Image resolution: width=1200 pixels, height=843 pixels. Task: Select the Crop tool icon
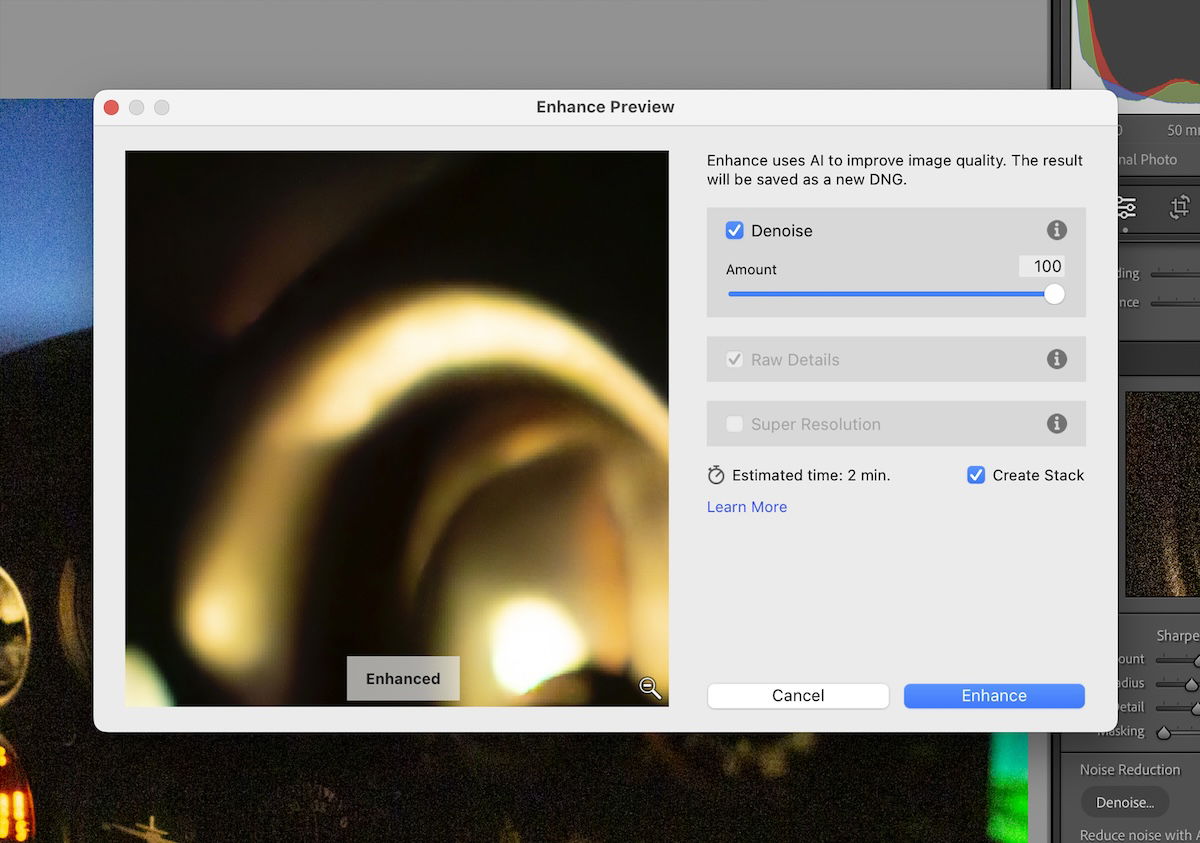pos(1179,207)
